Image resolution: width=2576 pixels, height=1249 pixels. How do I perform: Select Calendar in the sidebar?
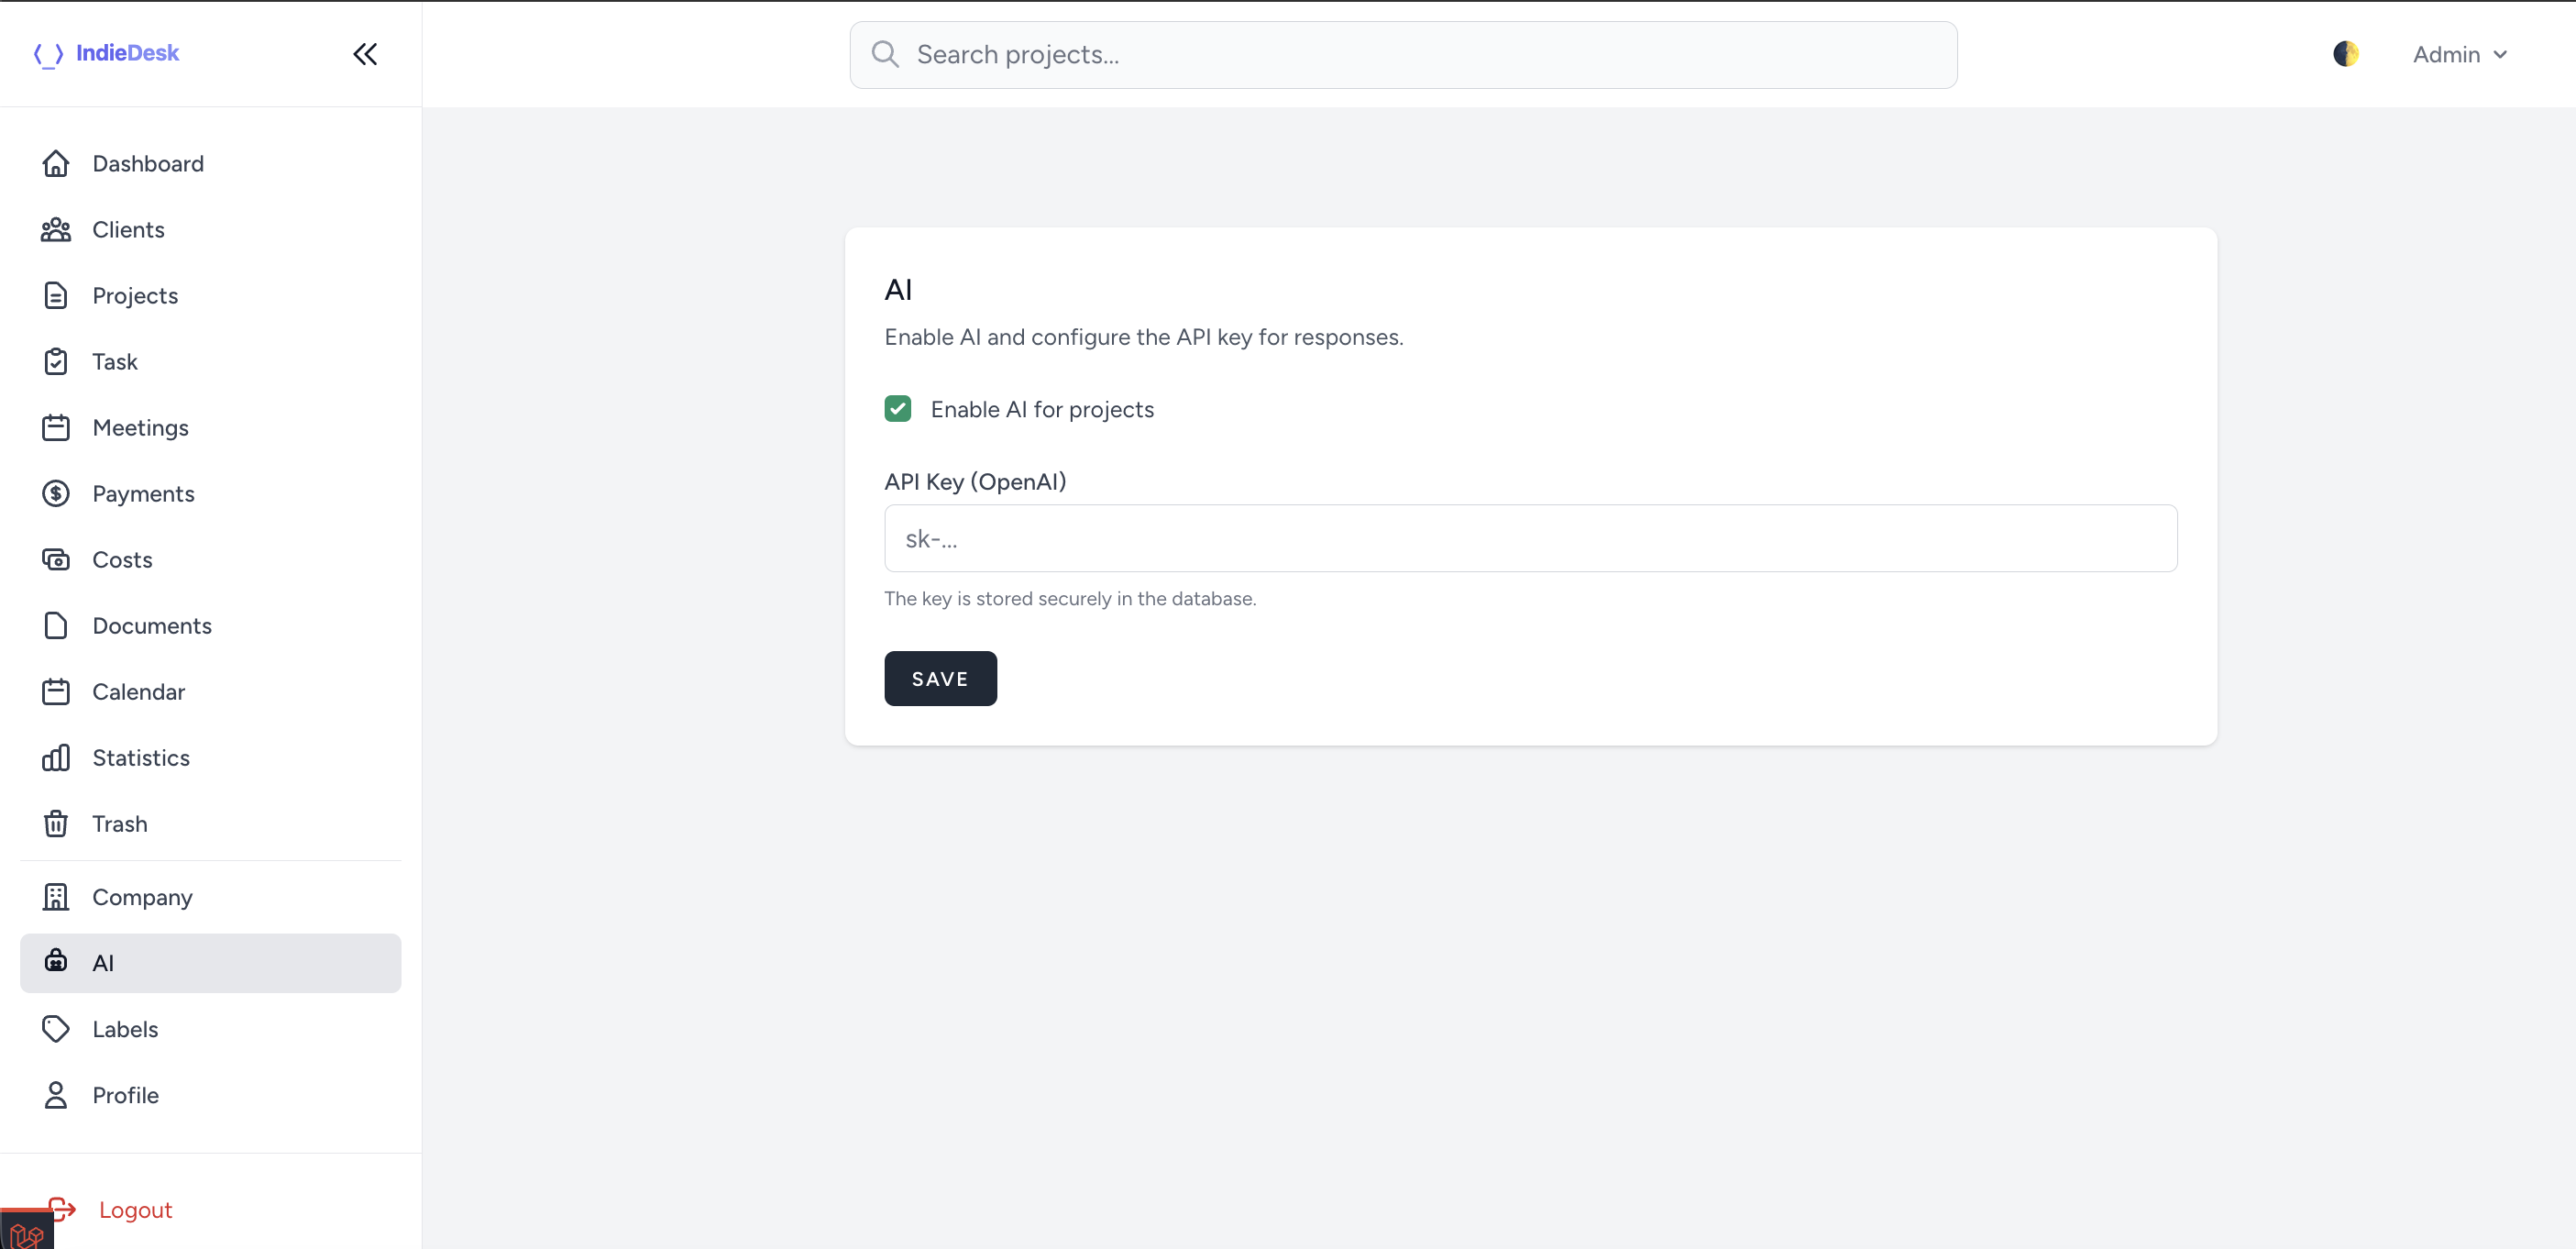pyautogui.click(x=138, y=691)
